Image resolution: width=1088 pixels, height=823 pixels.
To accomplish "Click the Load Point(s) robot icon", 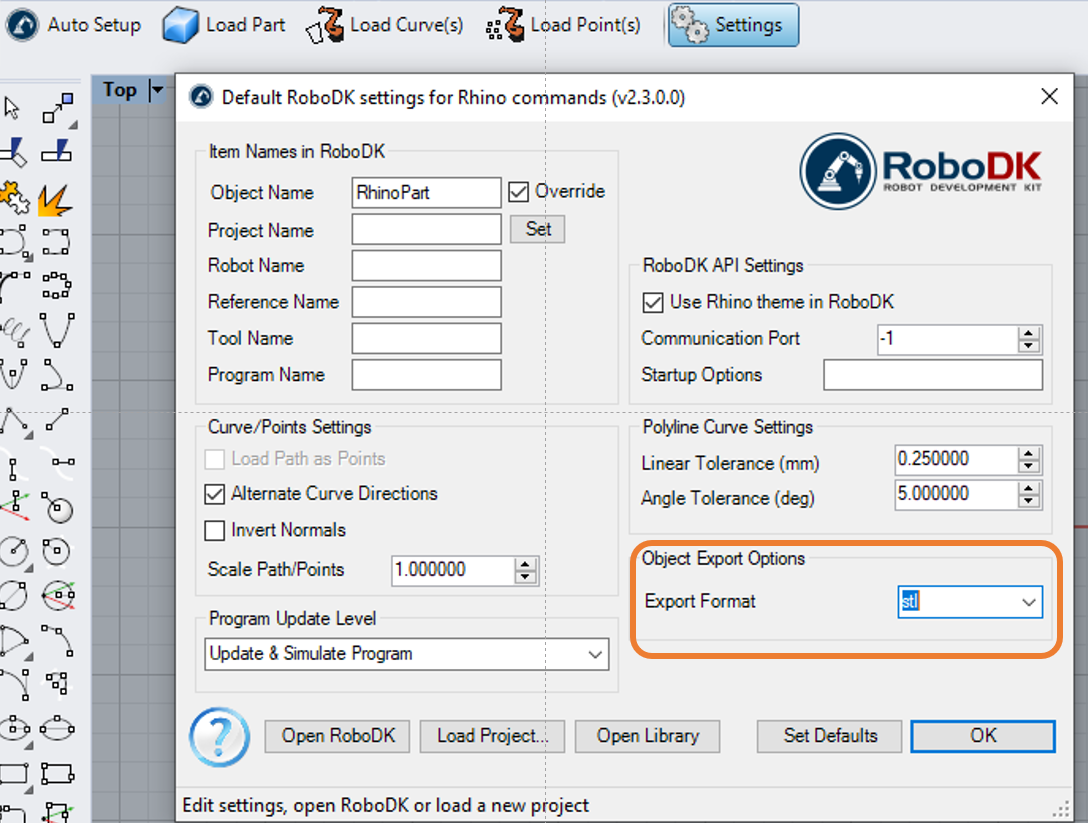I will [x=505, y=25].
